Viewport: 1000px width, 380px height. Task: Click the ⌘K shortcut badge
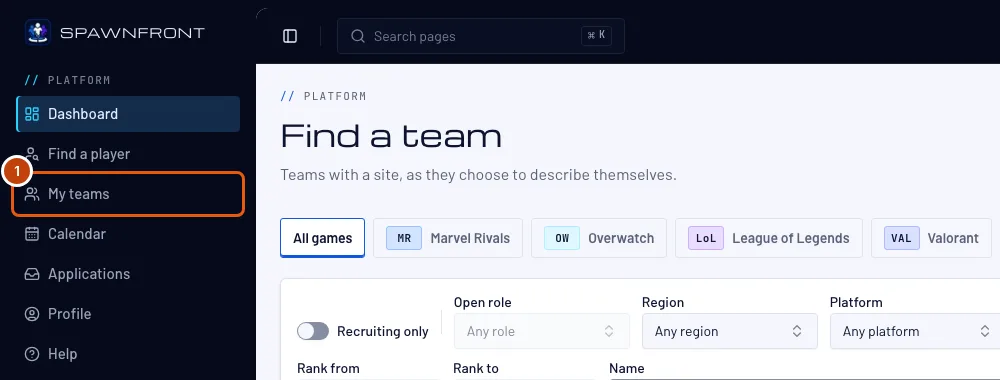[x=596, y=36]
